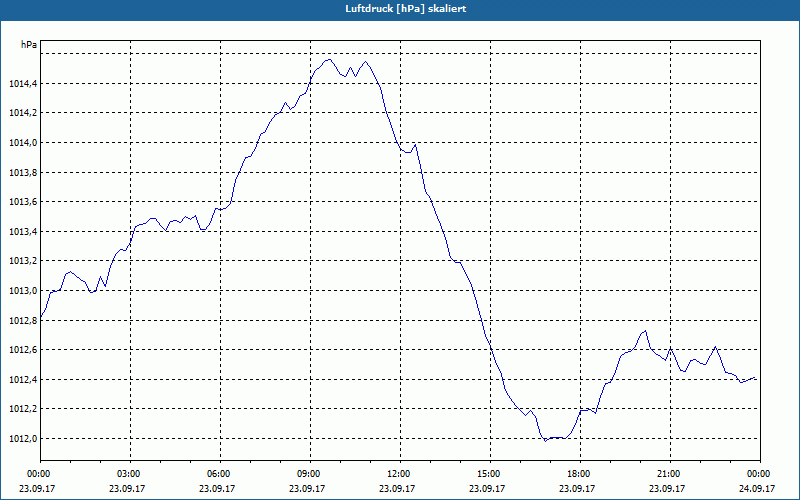Select the 1014,0 pressure axis label

tap(23, 143)
